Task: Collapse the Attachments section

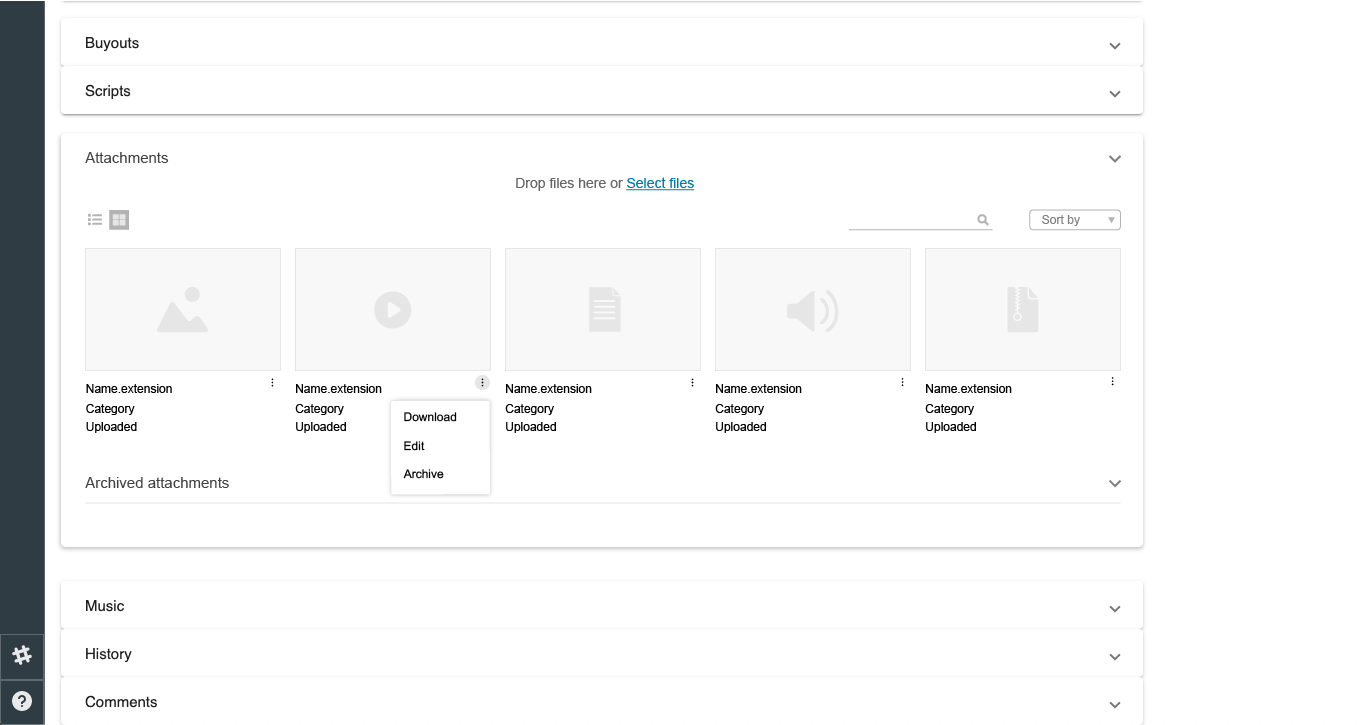Action: click(1114, 158)
